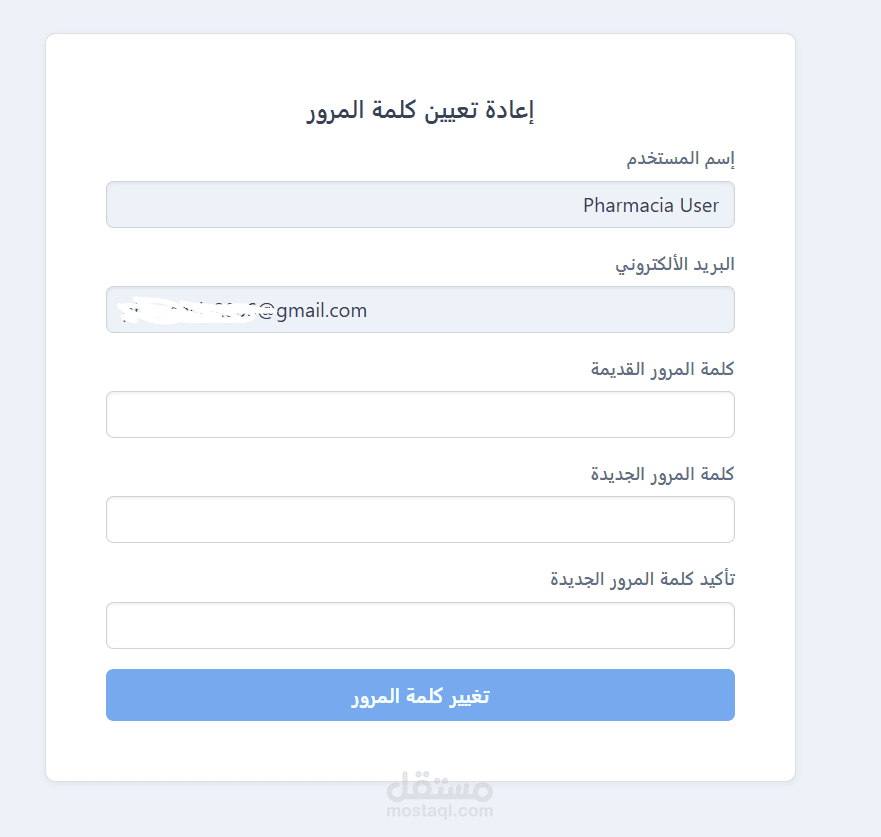Screen dimensions: 881x837
Task: Click blank card space below the submit button
Action: (x=250, y=750)
